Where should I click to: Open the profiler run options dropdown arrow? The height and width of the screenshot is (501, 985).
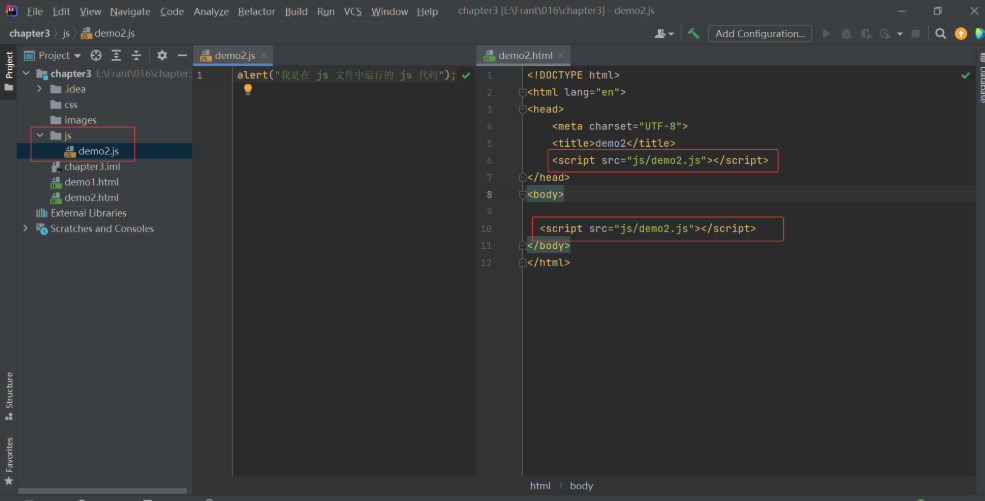click(900, 34)
